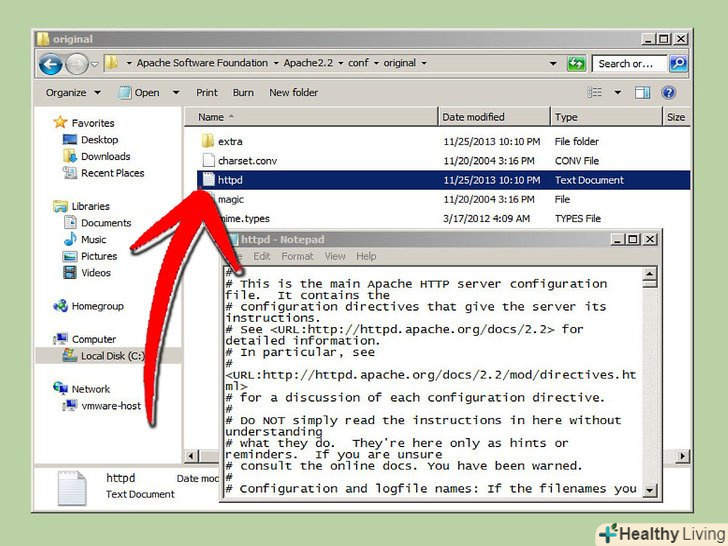728x546 pixels.
Task: Select the magic file row
Action: [443, 199]
